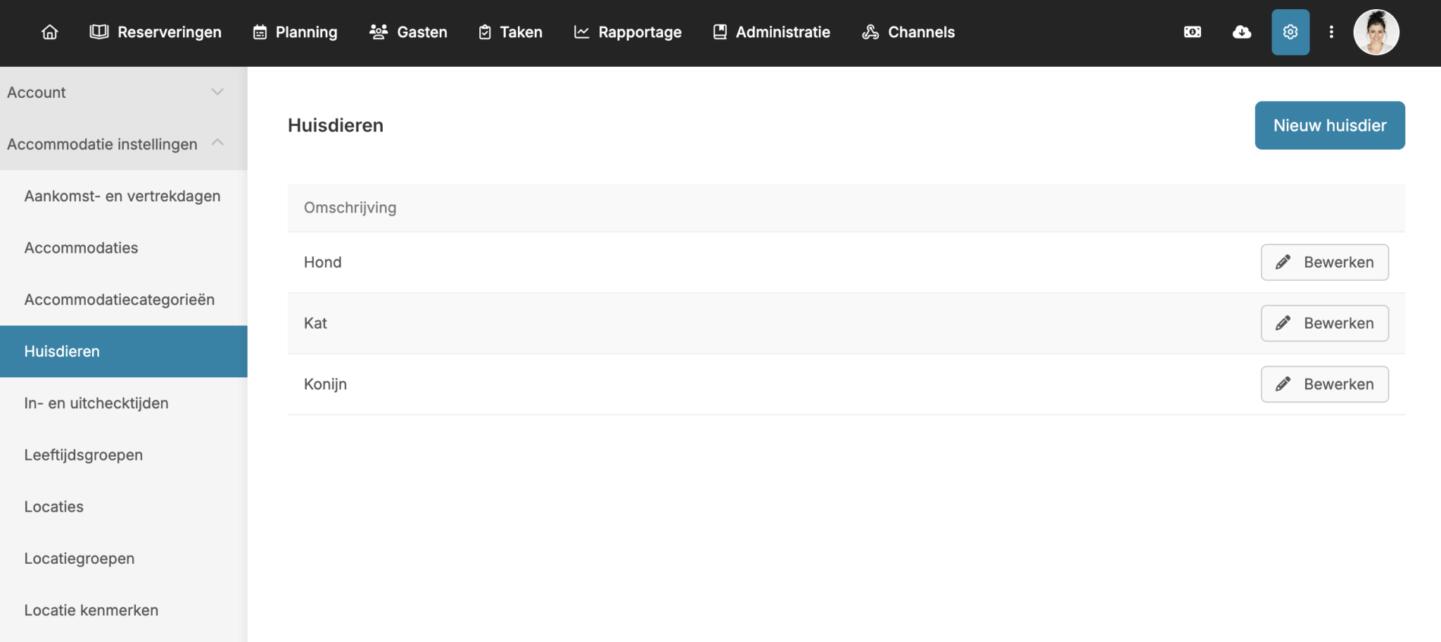Collapse the Accommodatie instellingen section
This screenshot has height=642, width=1441.
pos(217,144)
